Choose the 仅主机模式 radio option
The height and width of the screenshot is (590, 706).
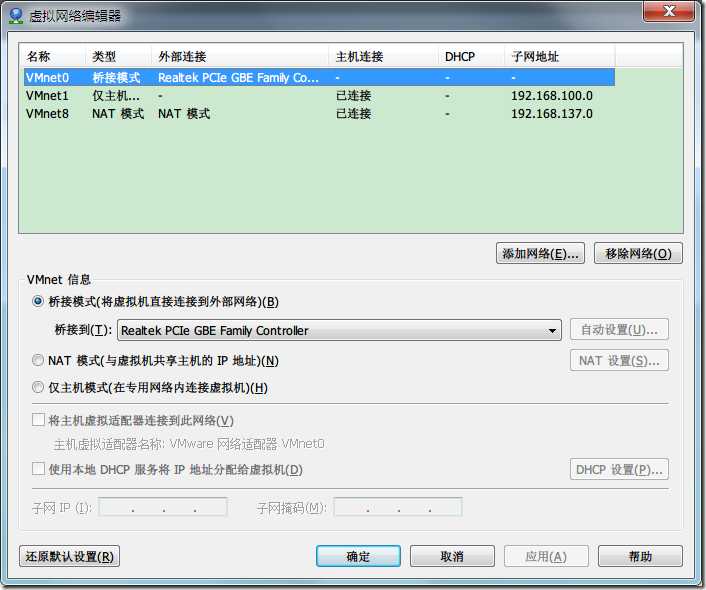[38, 387]
